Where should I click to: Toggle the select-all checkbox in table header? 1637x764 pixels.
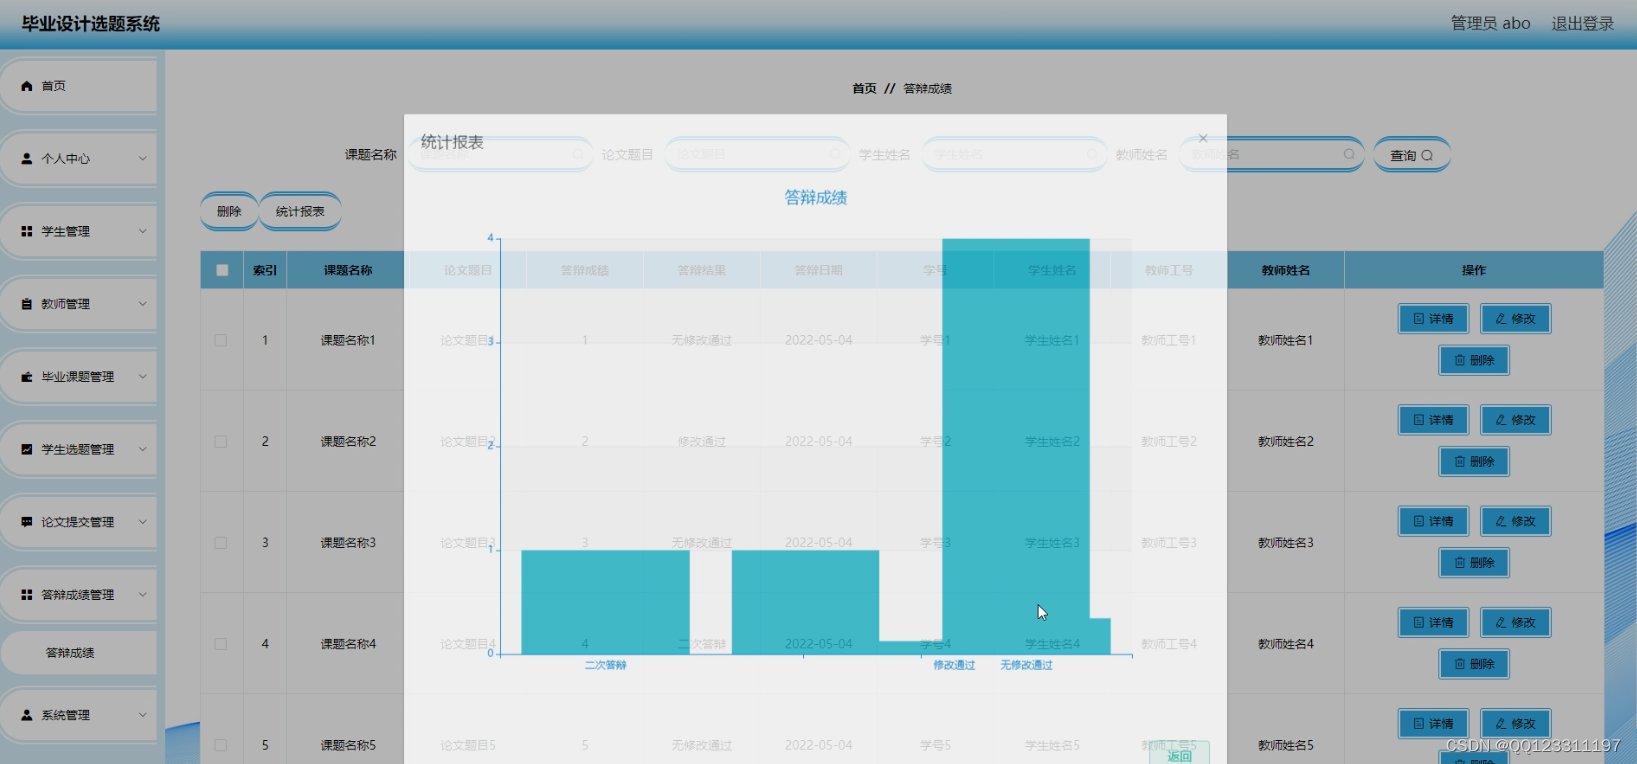(x=222, y=270)
